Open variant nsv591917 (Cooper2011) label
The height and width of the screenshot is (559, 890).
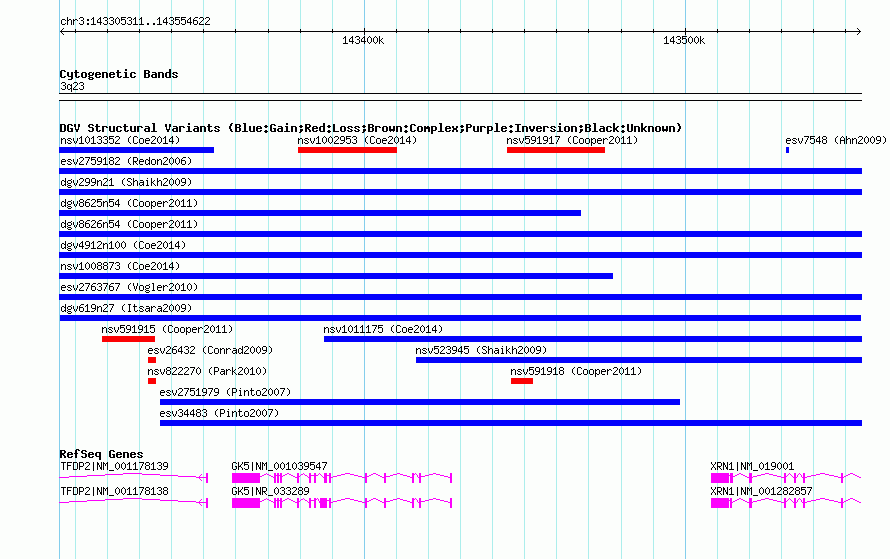click(572, 140)
